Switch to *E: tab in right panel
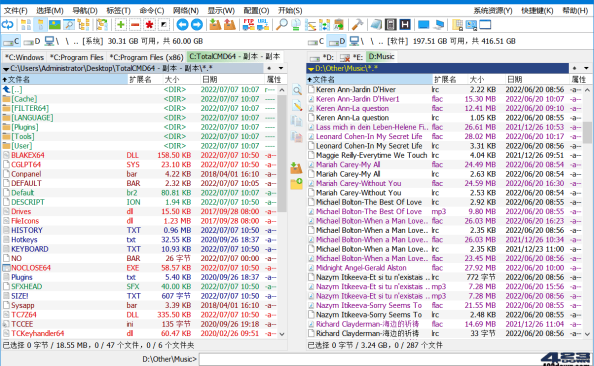The image size is (594, 366). coord(352,57)
